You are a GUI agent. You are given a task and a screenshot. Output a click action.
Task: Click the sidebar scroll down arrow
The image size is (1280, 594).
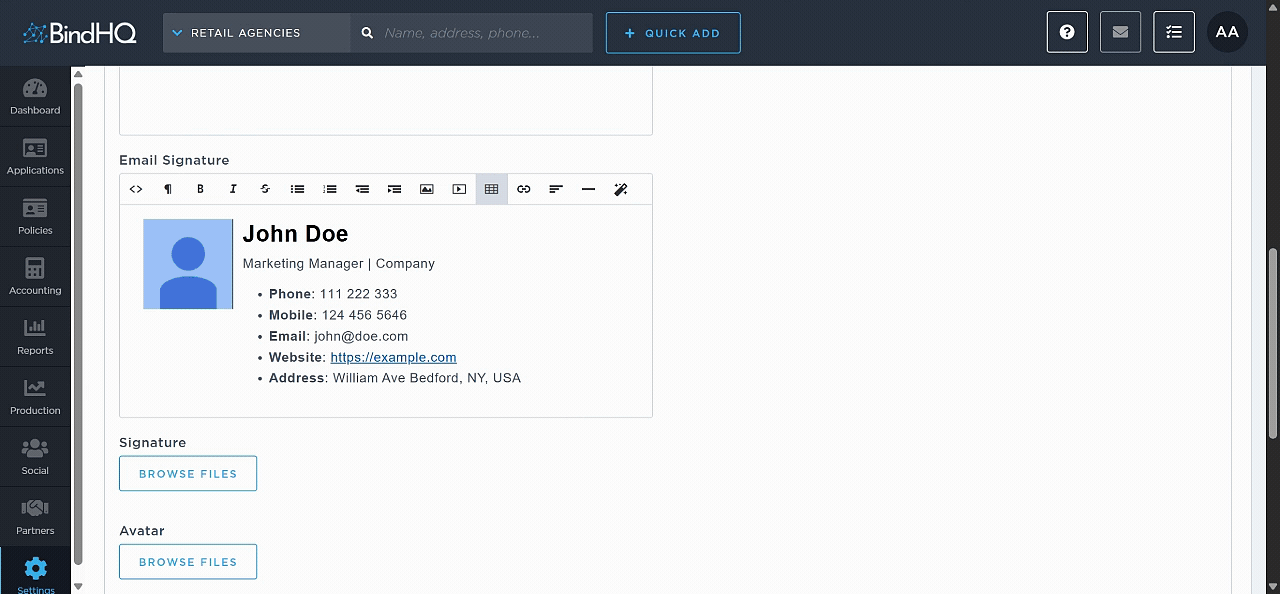[x=78, y=587]
